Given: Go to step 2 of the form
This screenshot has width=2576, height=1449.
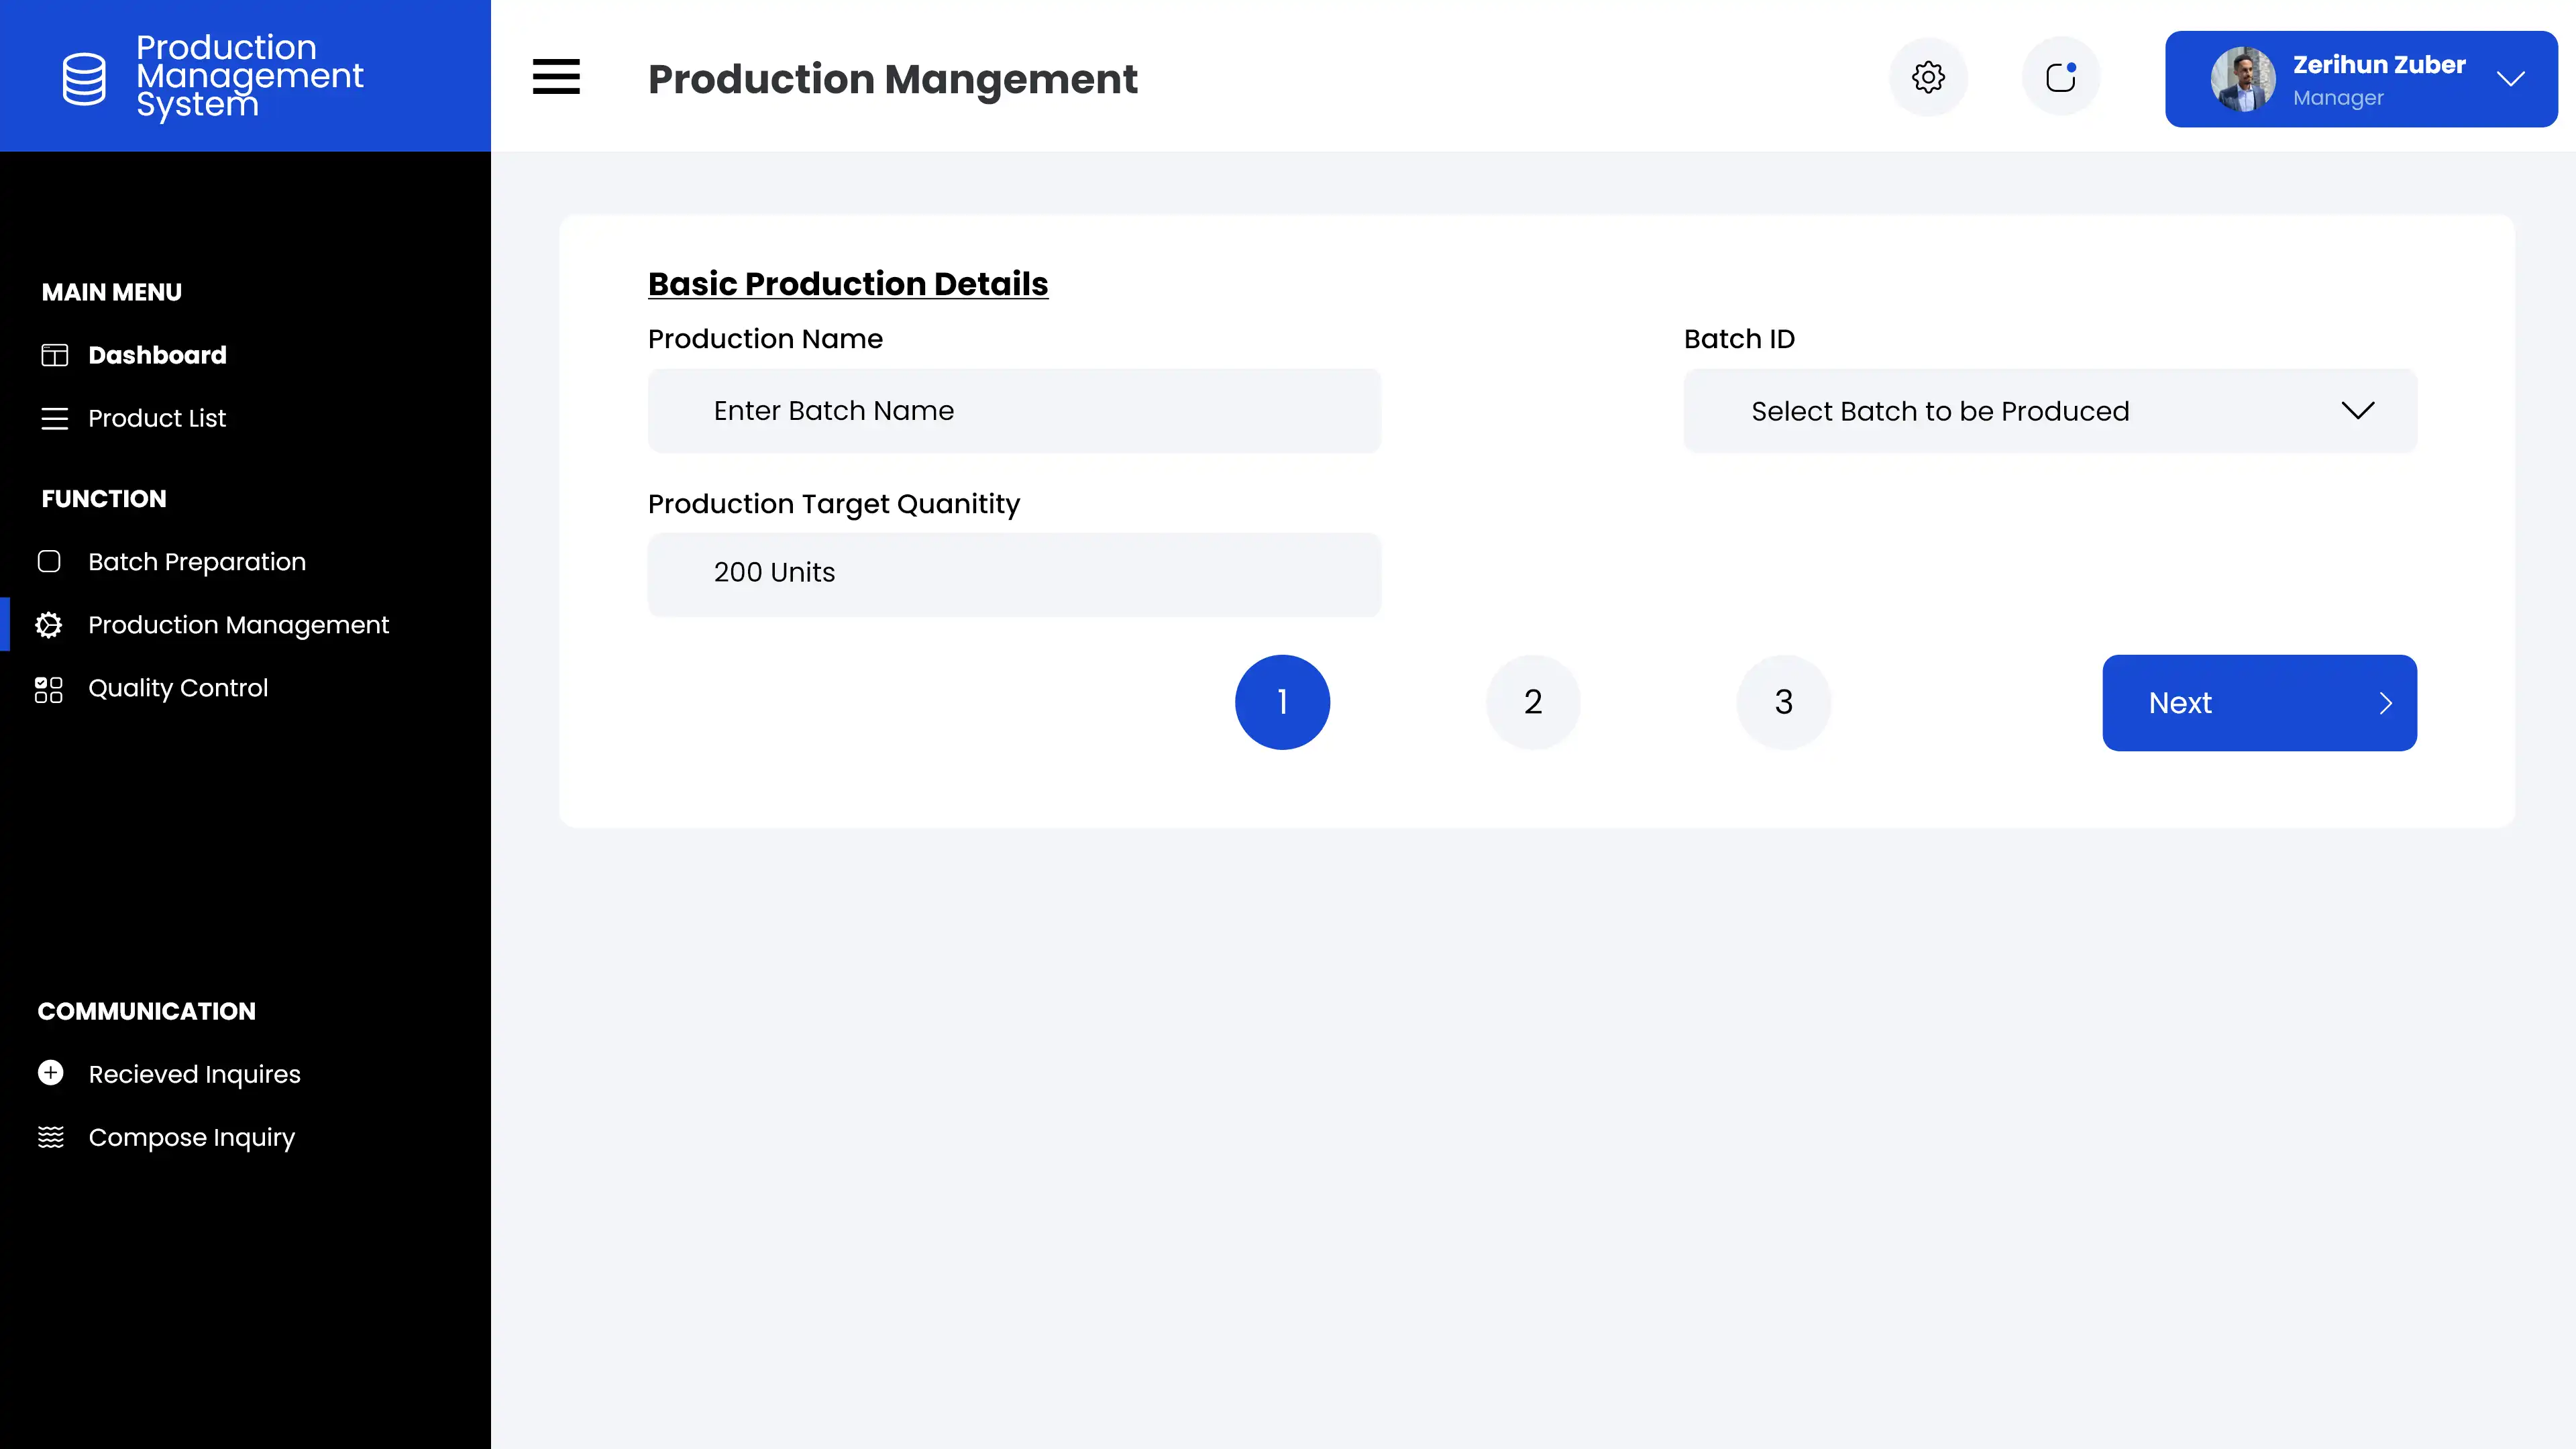Looking at the screenshot, I should tap(1533, 702).
